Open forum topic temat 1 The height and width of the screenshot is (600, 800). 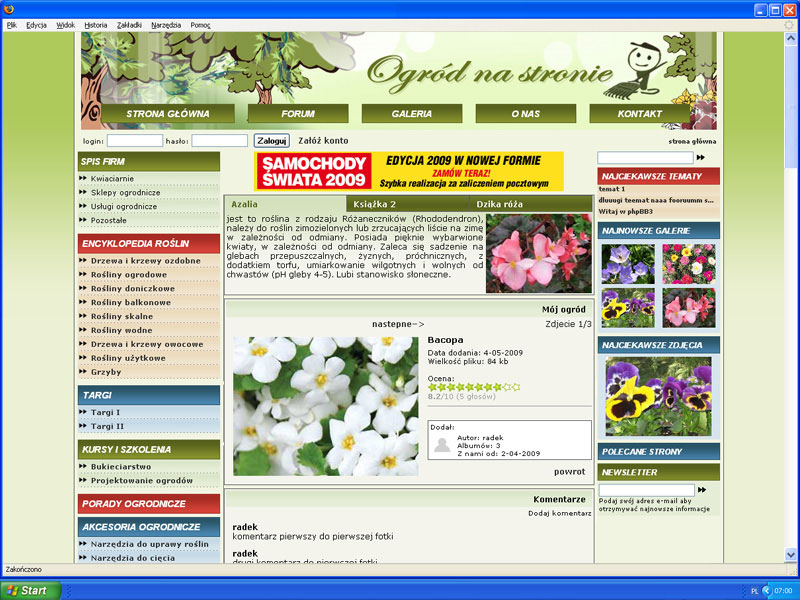pos(612,189)
